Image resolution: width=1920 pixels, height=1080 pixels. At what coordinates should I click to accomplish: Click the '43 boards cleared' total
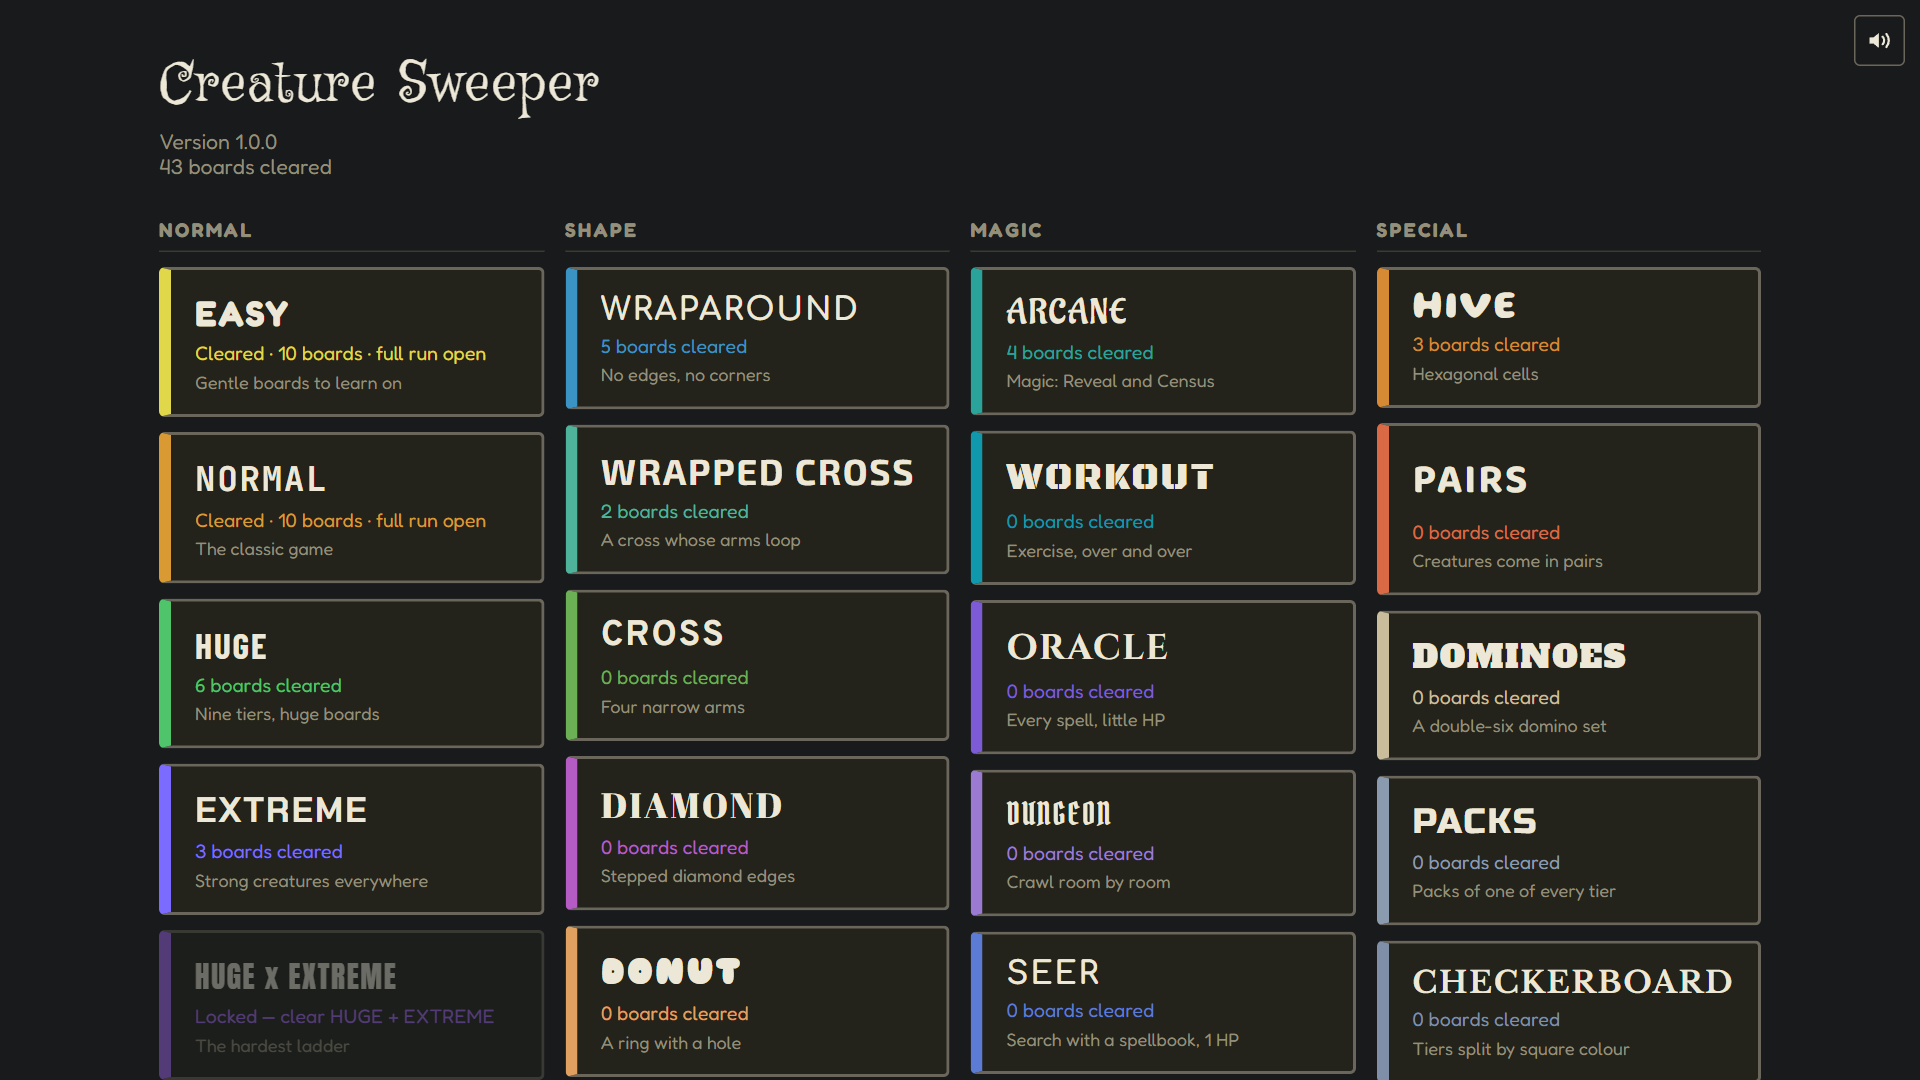click(246, 168)
